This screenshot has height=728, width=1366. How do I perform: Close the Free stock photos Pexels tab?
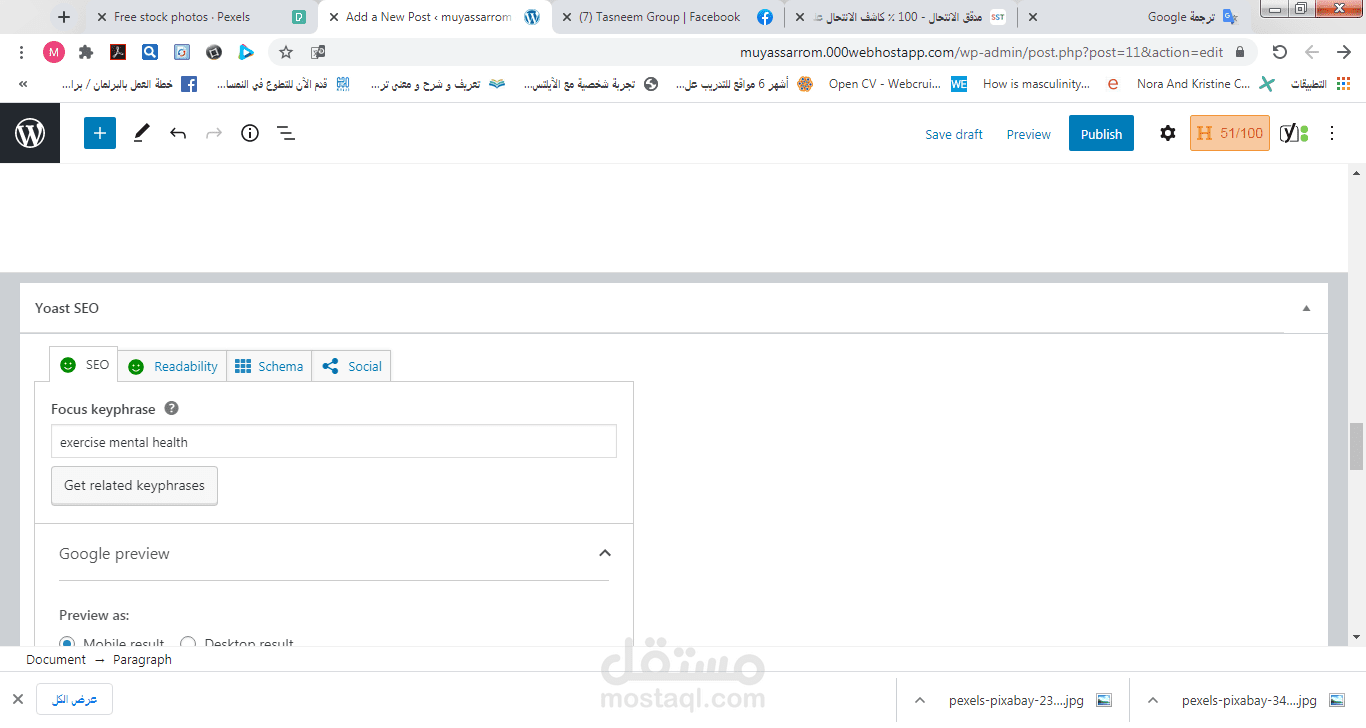102,17
